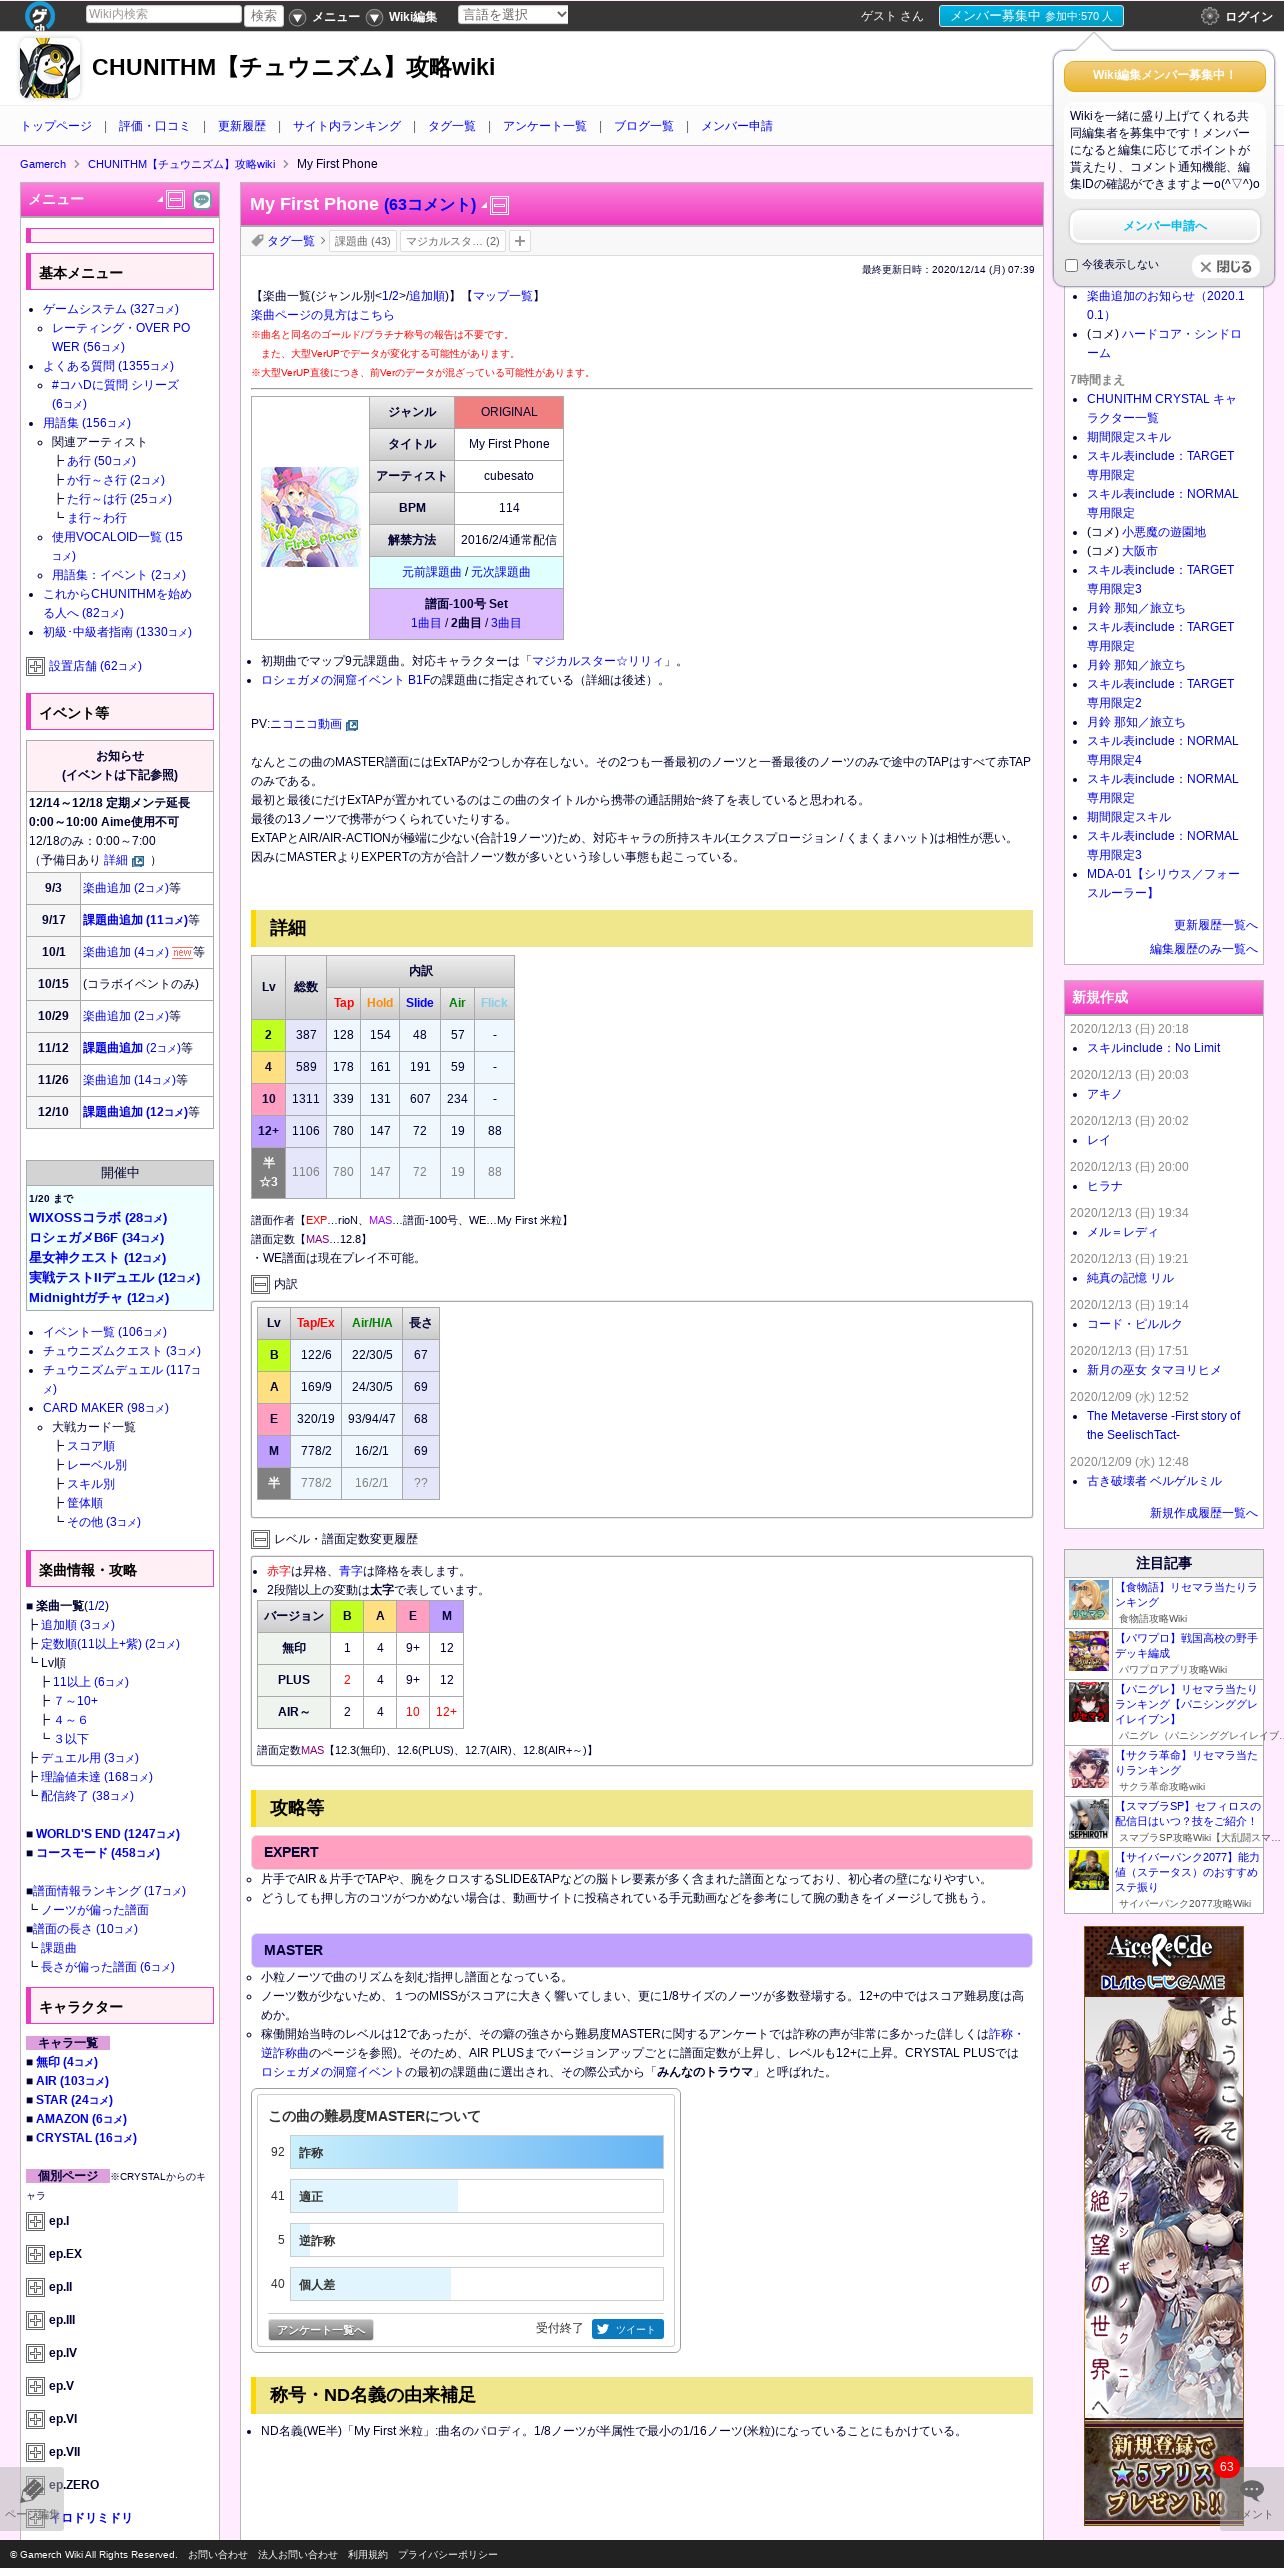Expand the ep.IV character list

click(x=35, y=2354)
